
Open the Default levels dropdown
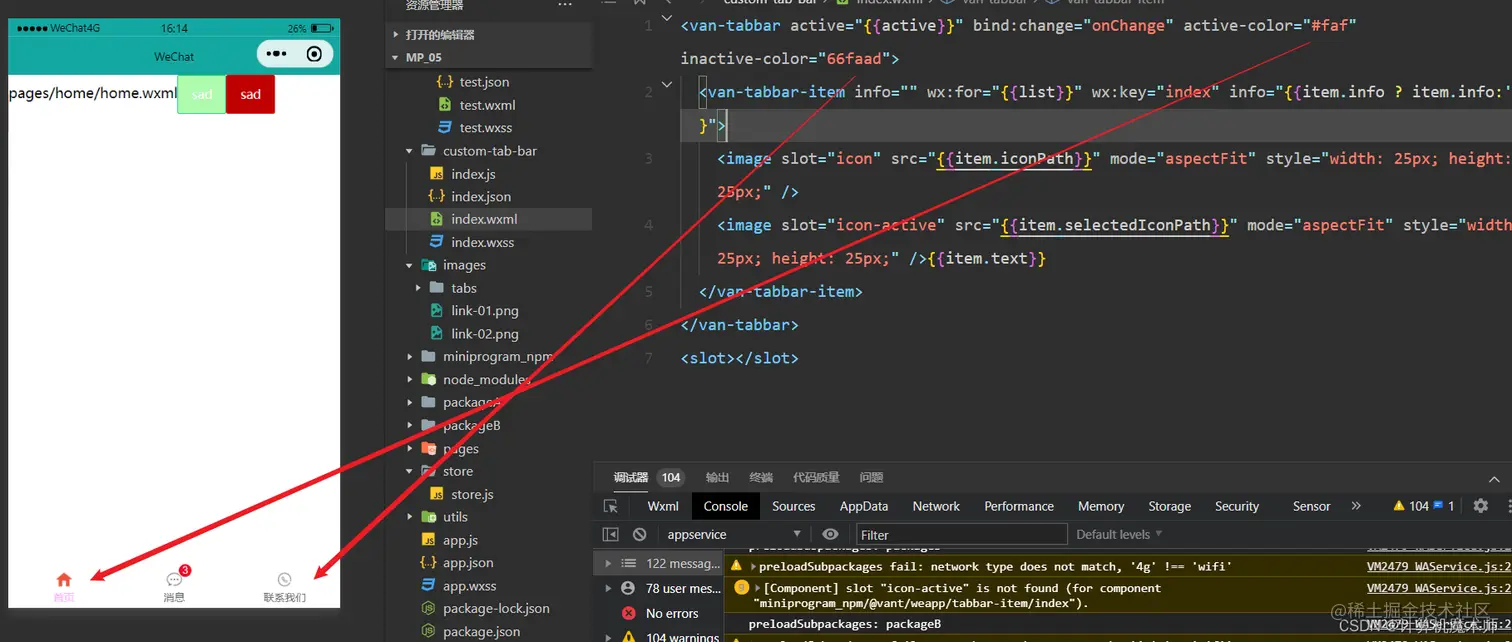[1119, 534]
